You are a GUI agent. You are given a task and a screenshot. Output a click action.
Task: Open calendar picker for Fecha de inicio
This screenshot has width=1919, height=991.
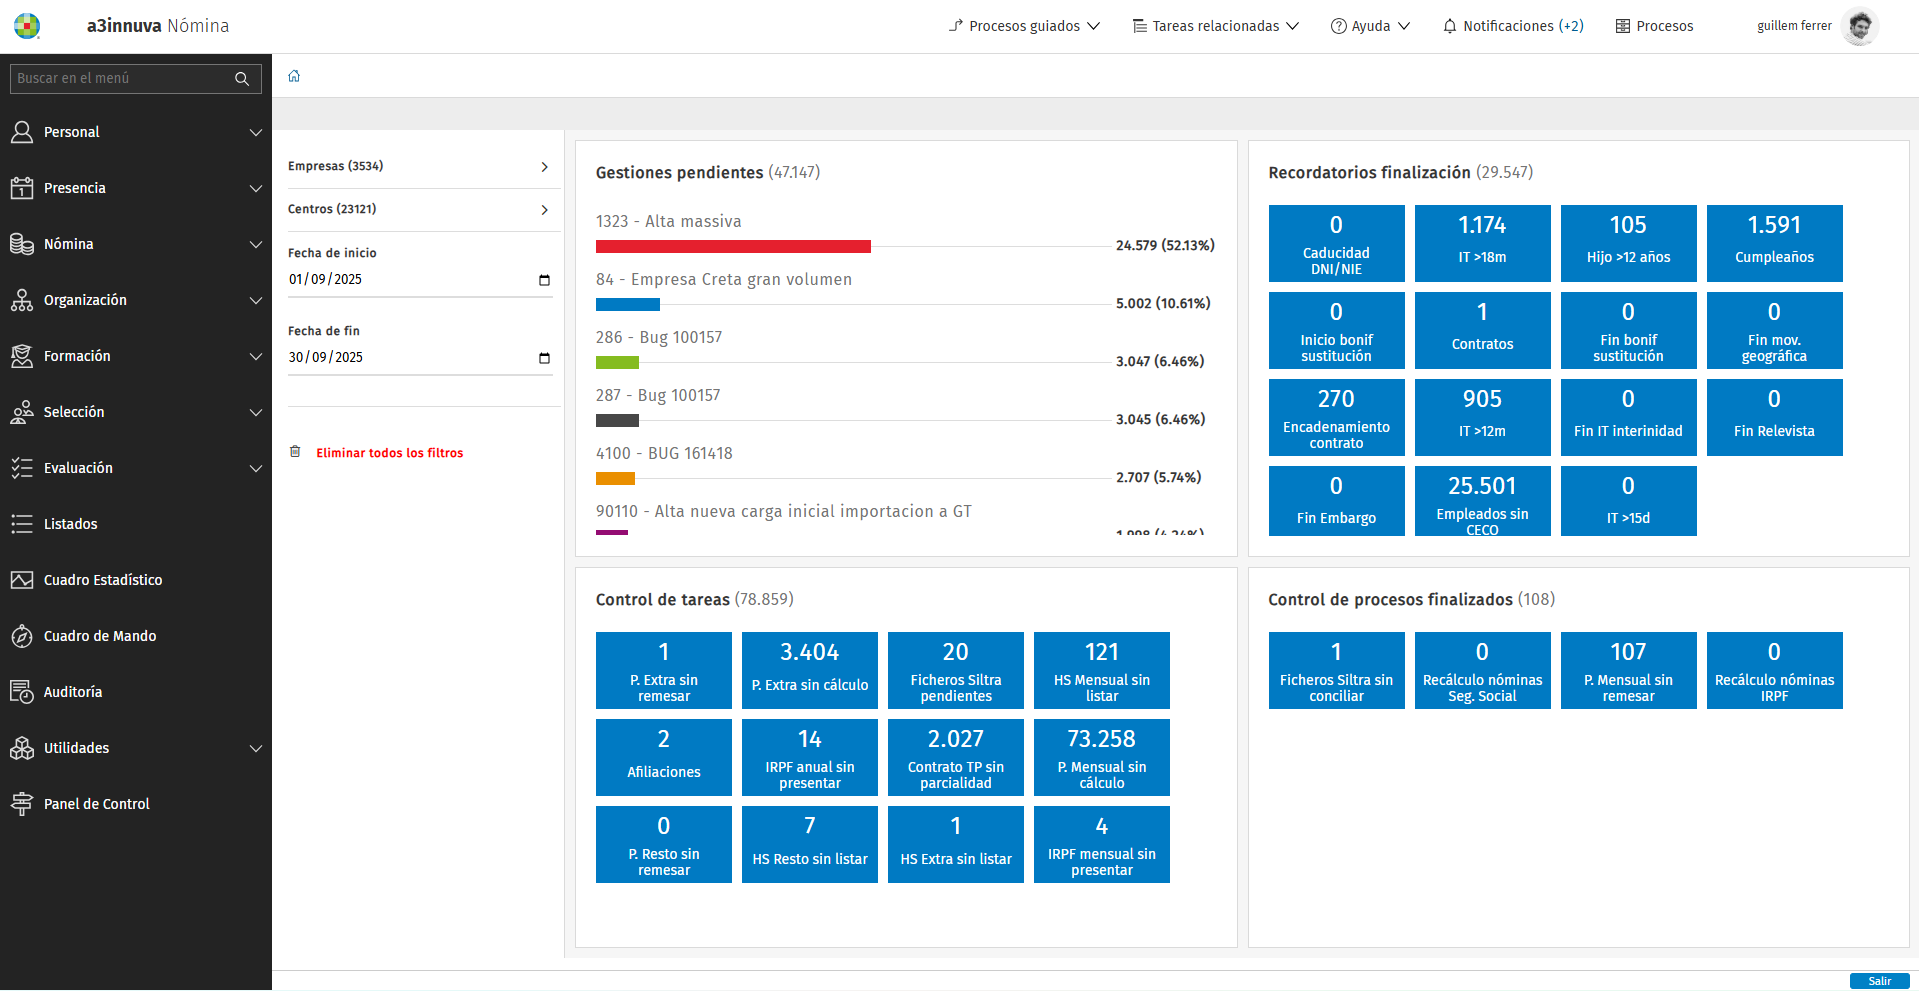544,280
